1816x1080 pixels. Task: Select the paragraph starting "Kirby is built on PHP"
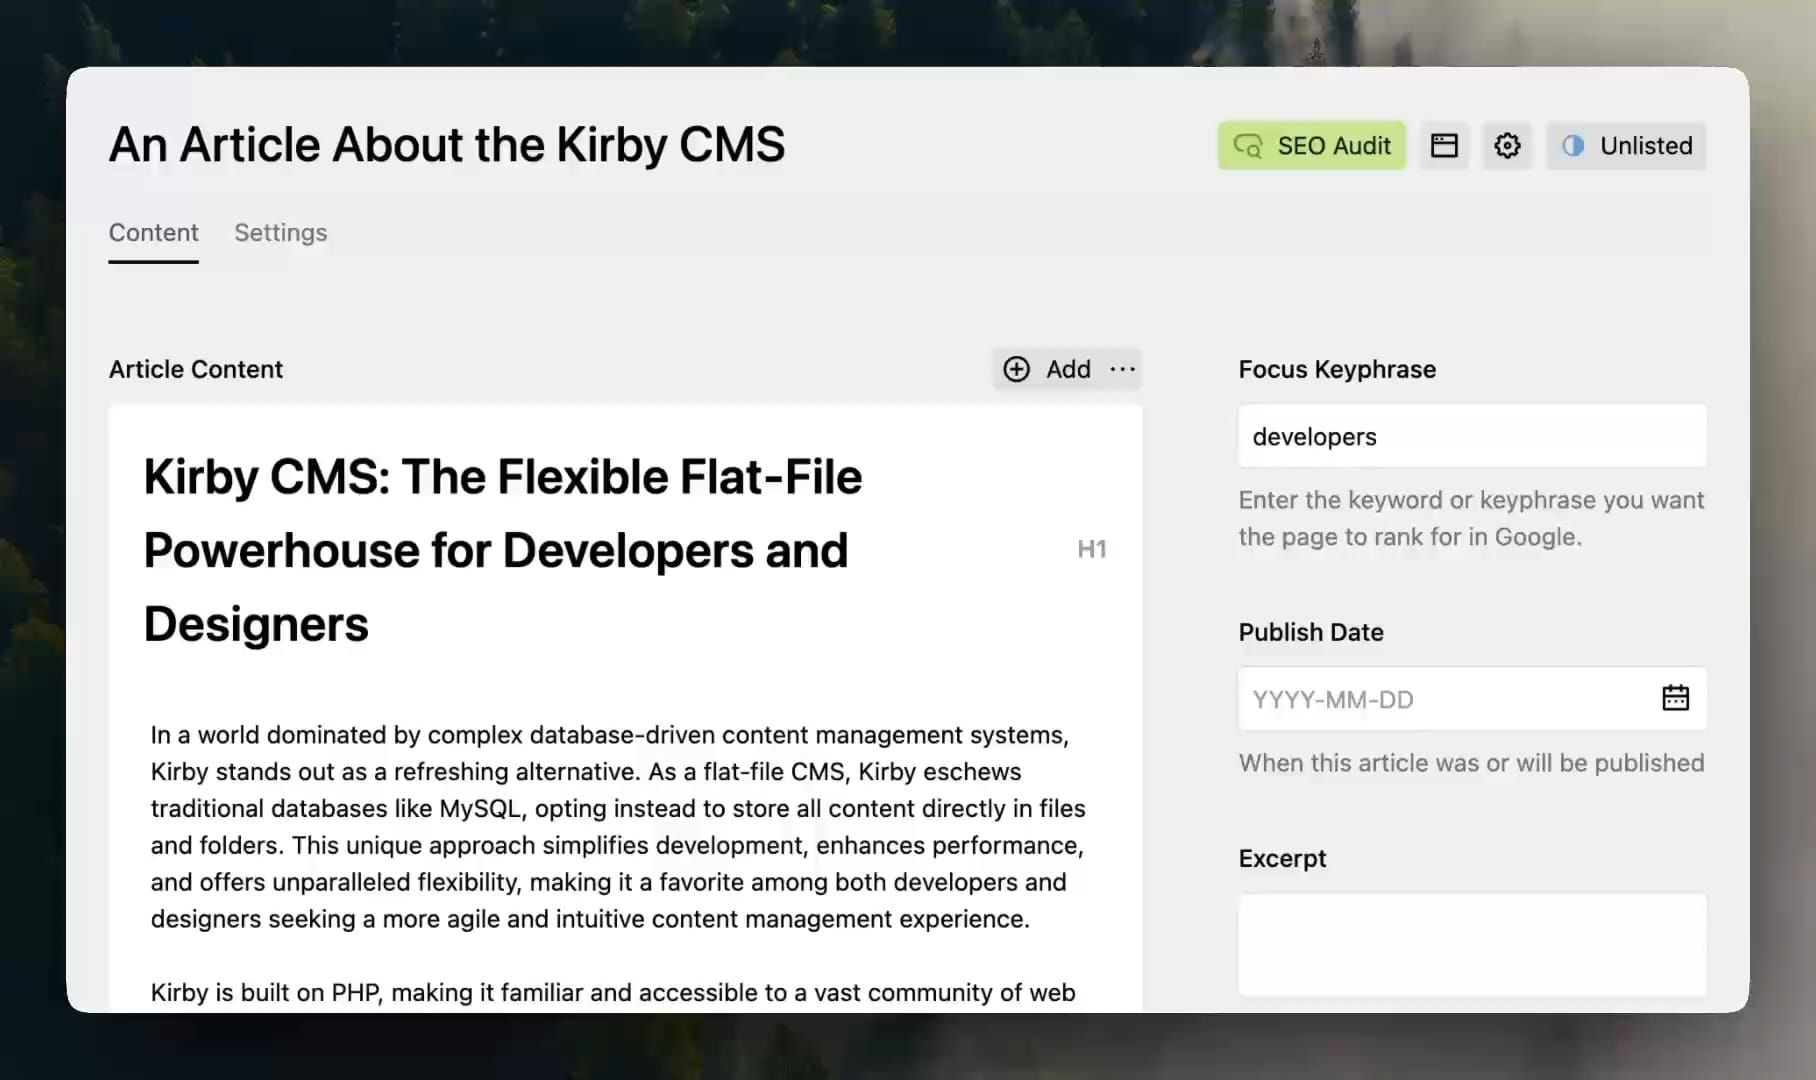tap(612, 992)
